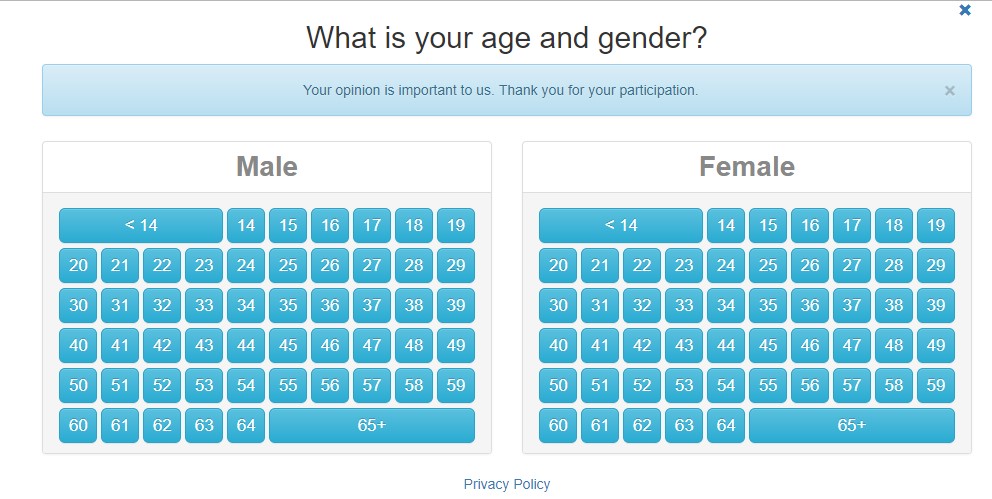Viewport: 992px width, 499px height.
Task: Select Male 65+ age button
Action: pyautogui.click(x=371, y=425)
